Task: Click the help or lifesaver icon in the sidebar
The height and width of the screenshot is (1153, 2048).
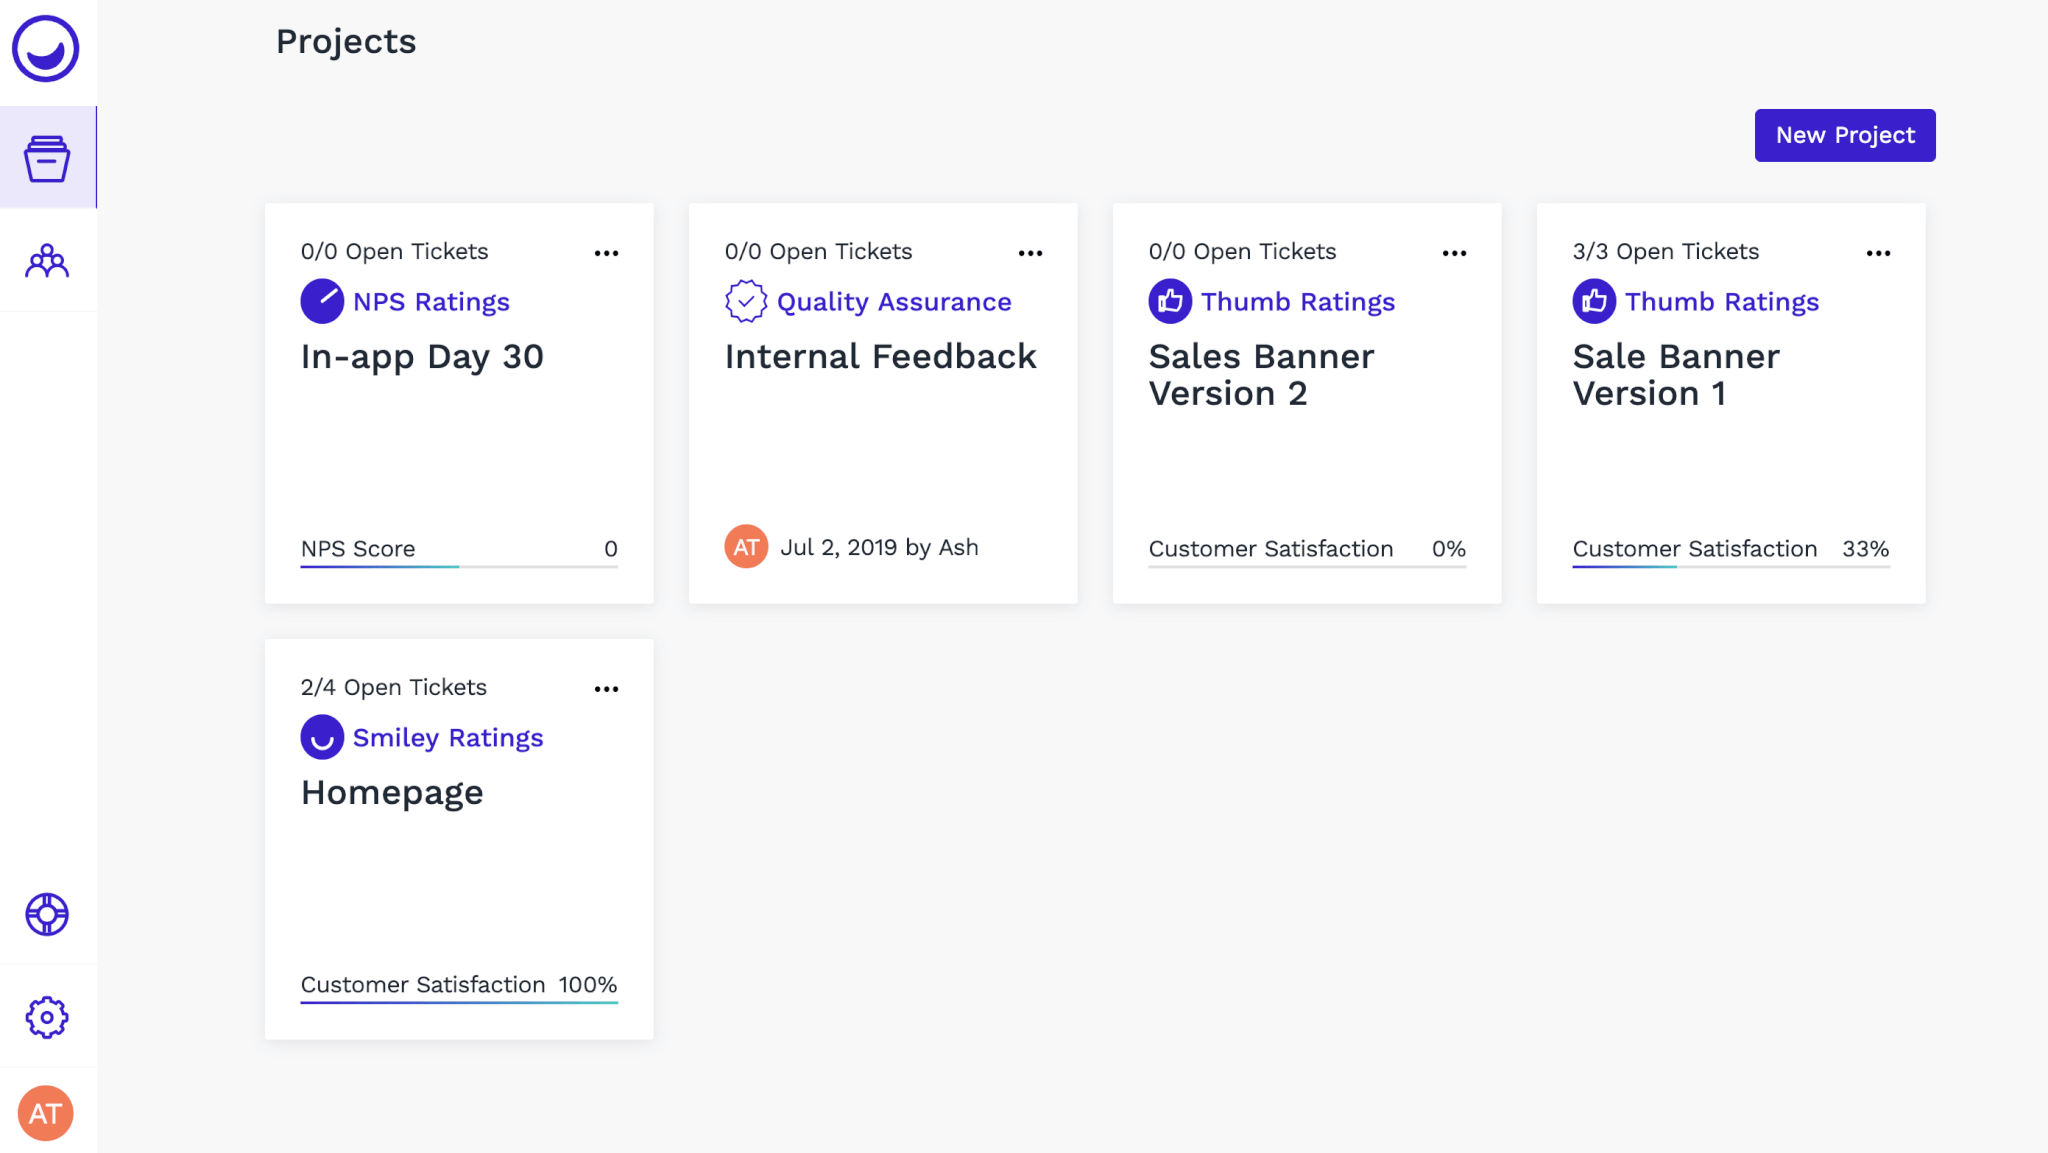Action: point(46,915)
